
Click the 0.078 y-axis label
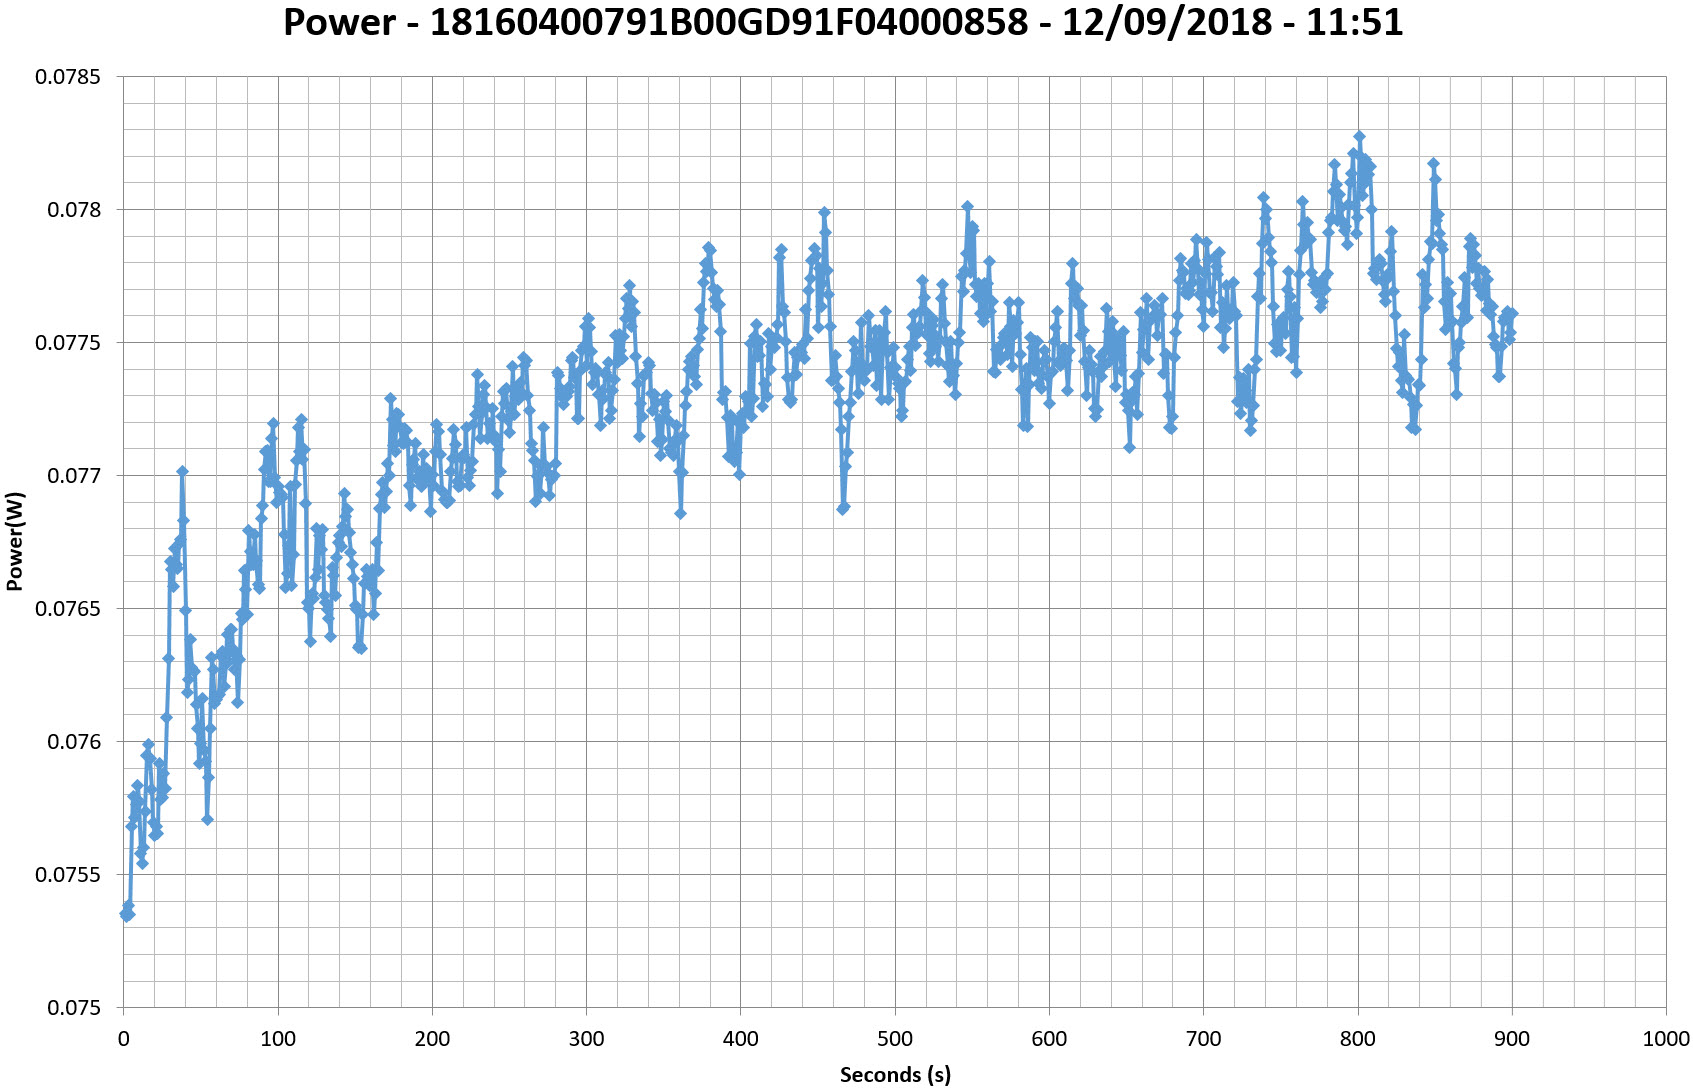coord(73,210)
